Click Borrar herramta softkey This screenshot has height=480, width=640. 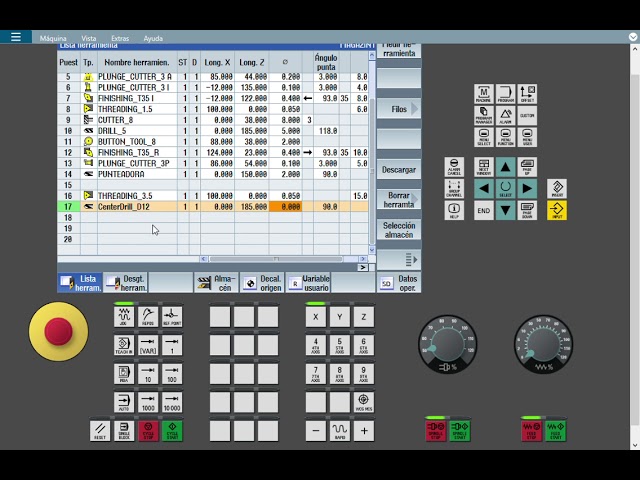click(399, 200)
